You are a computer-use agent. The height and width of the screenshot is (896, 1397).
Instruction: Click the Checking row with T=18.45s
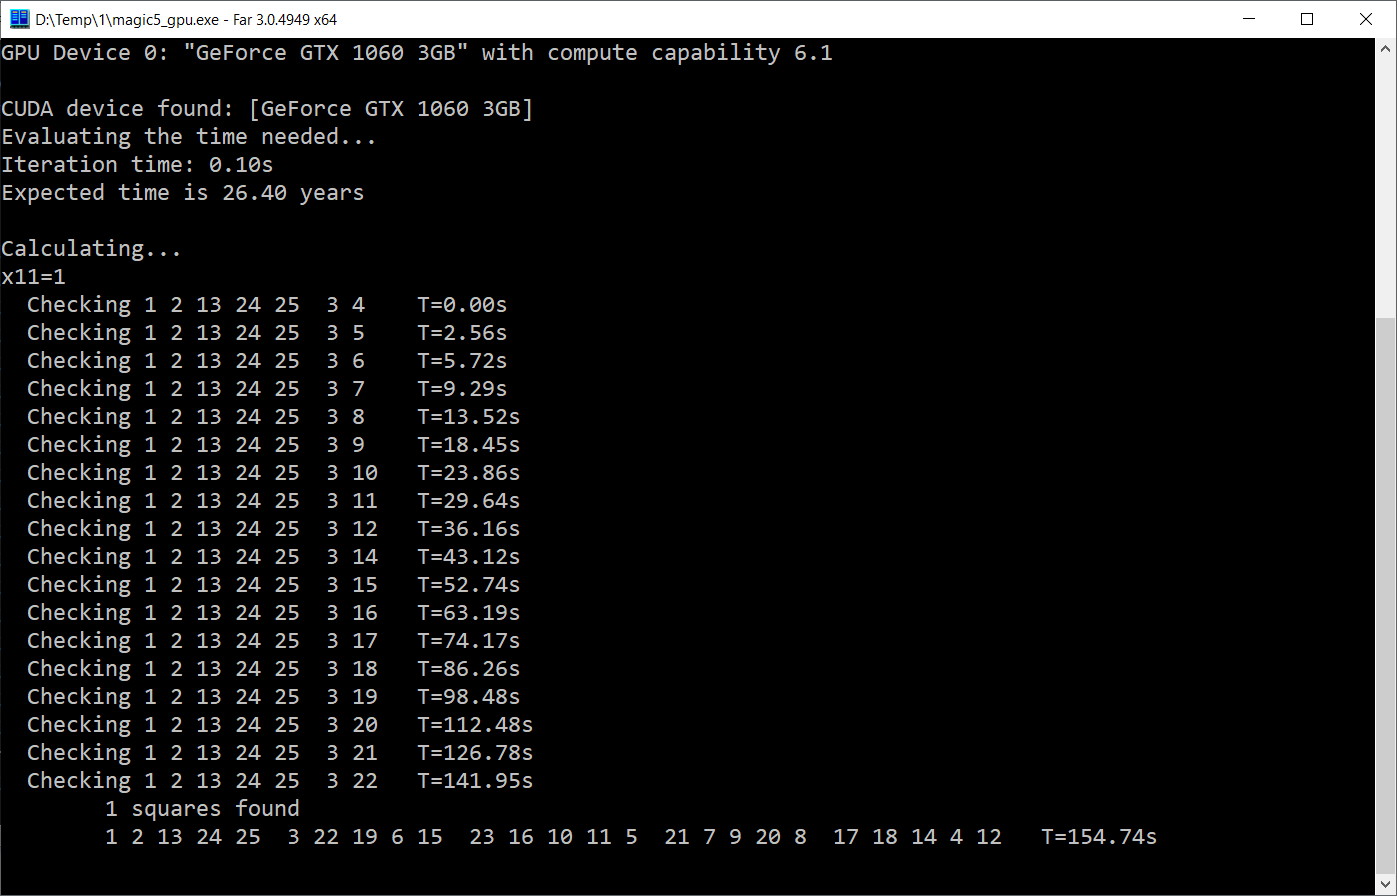[x=274, y=445]
